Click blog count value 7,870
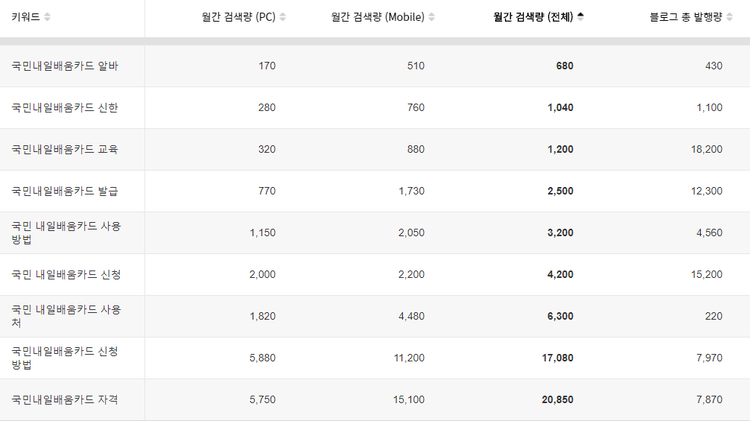 coord(709,399)
